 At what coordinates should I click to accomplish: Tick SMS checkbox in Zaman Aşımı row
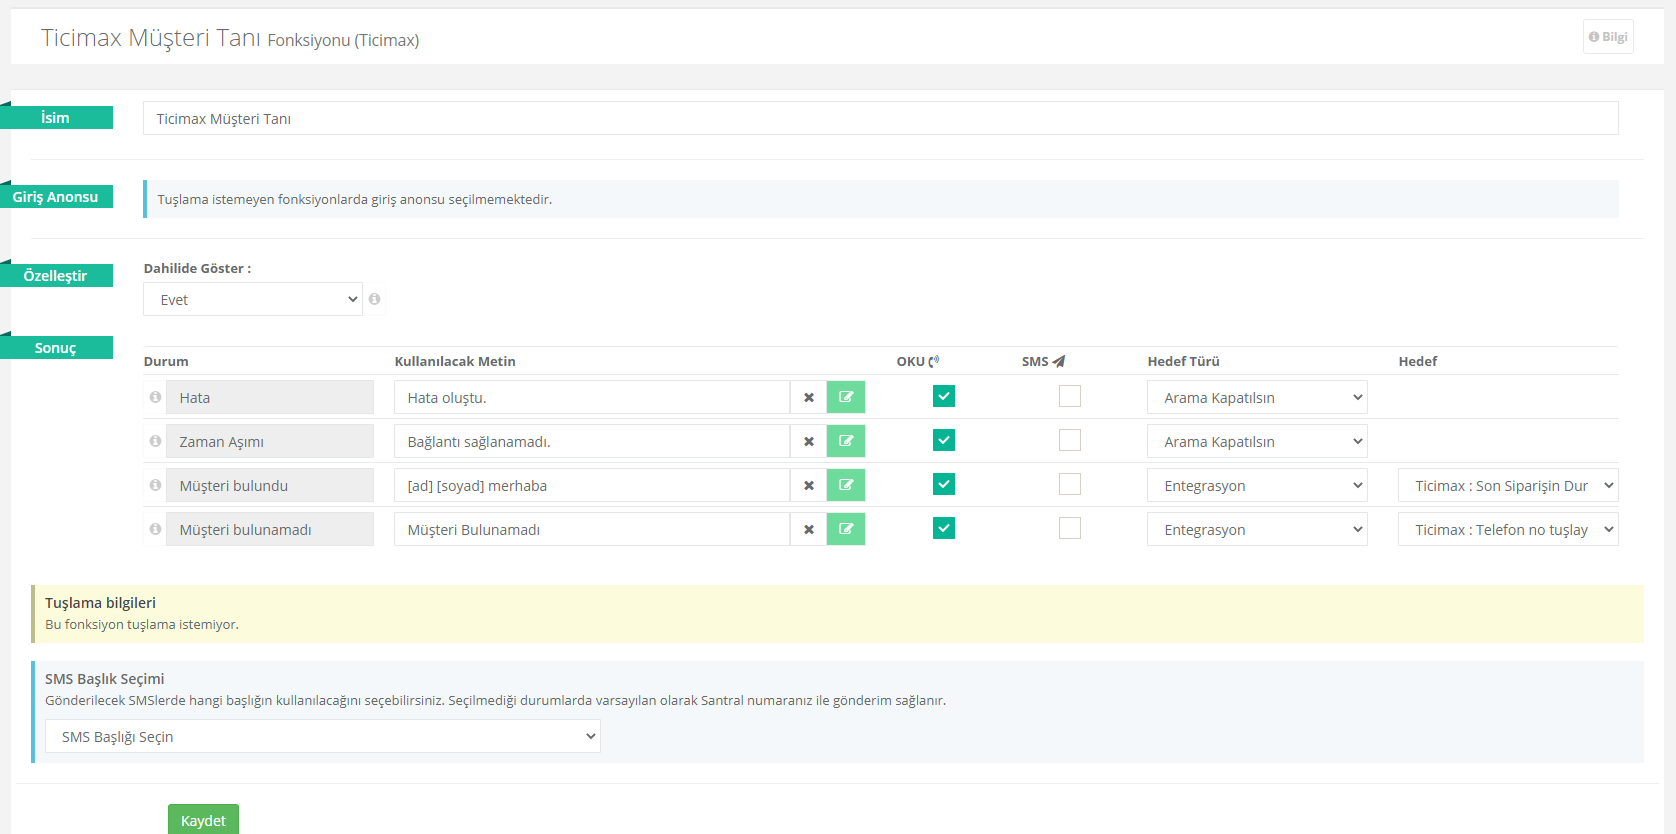[x=1069, y=440]
